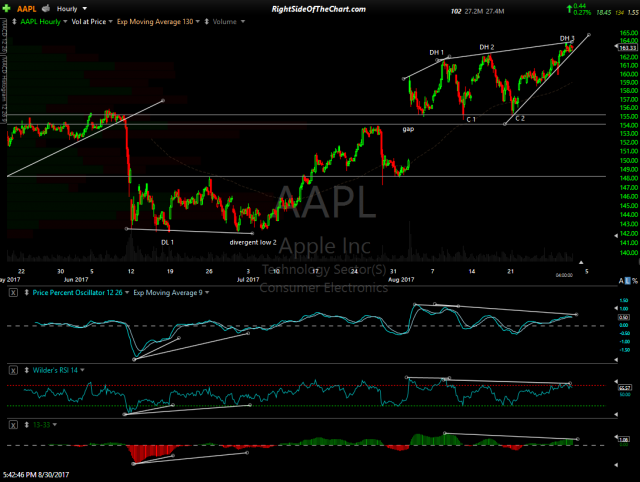Select the AAPL Hourly price series label
640x482 pixels.
click(40, 22)
